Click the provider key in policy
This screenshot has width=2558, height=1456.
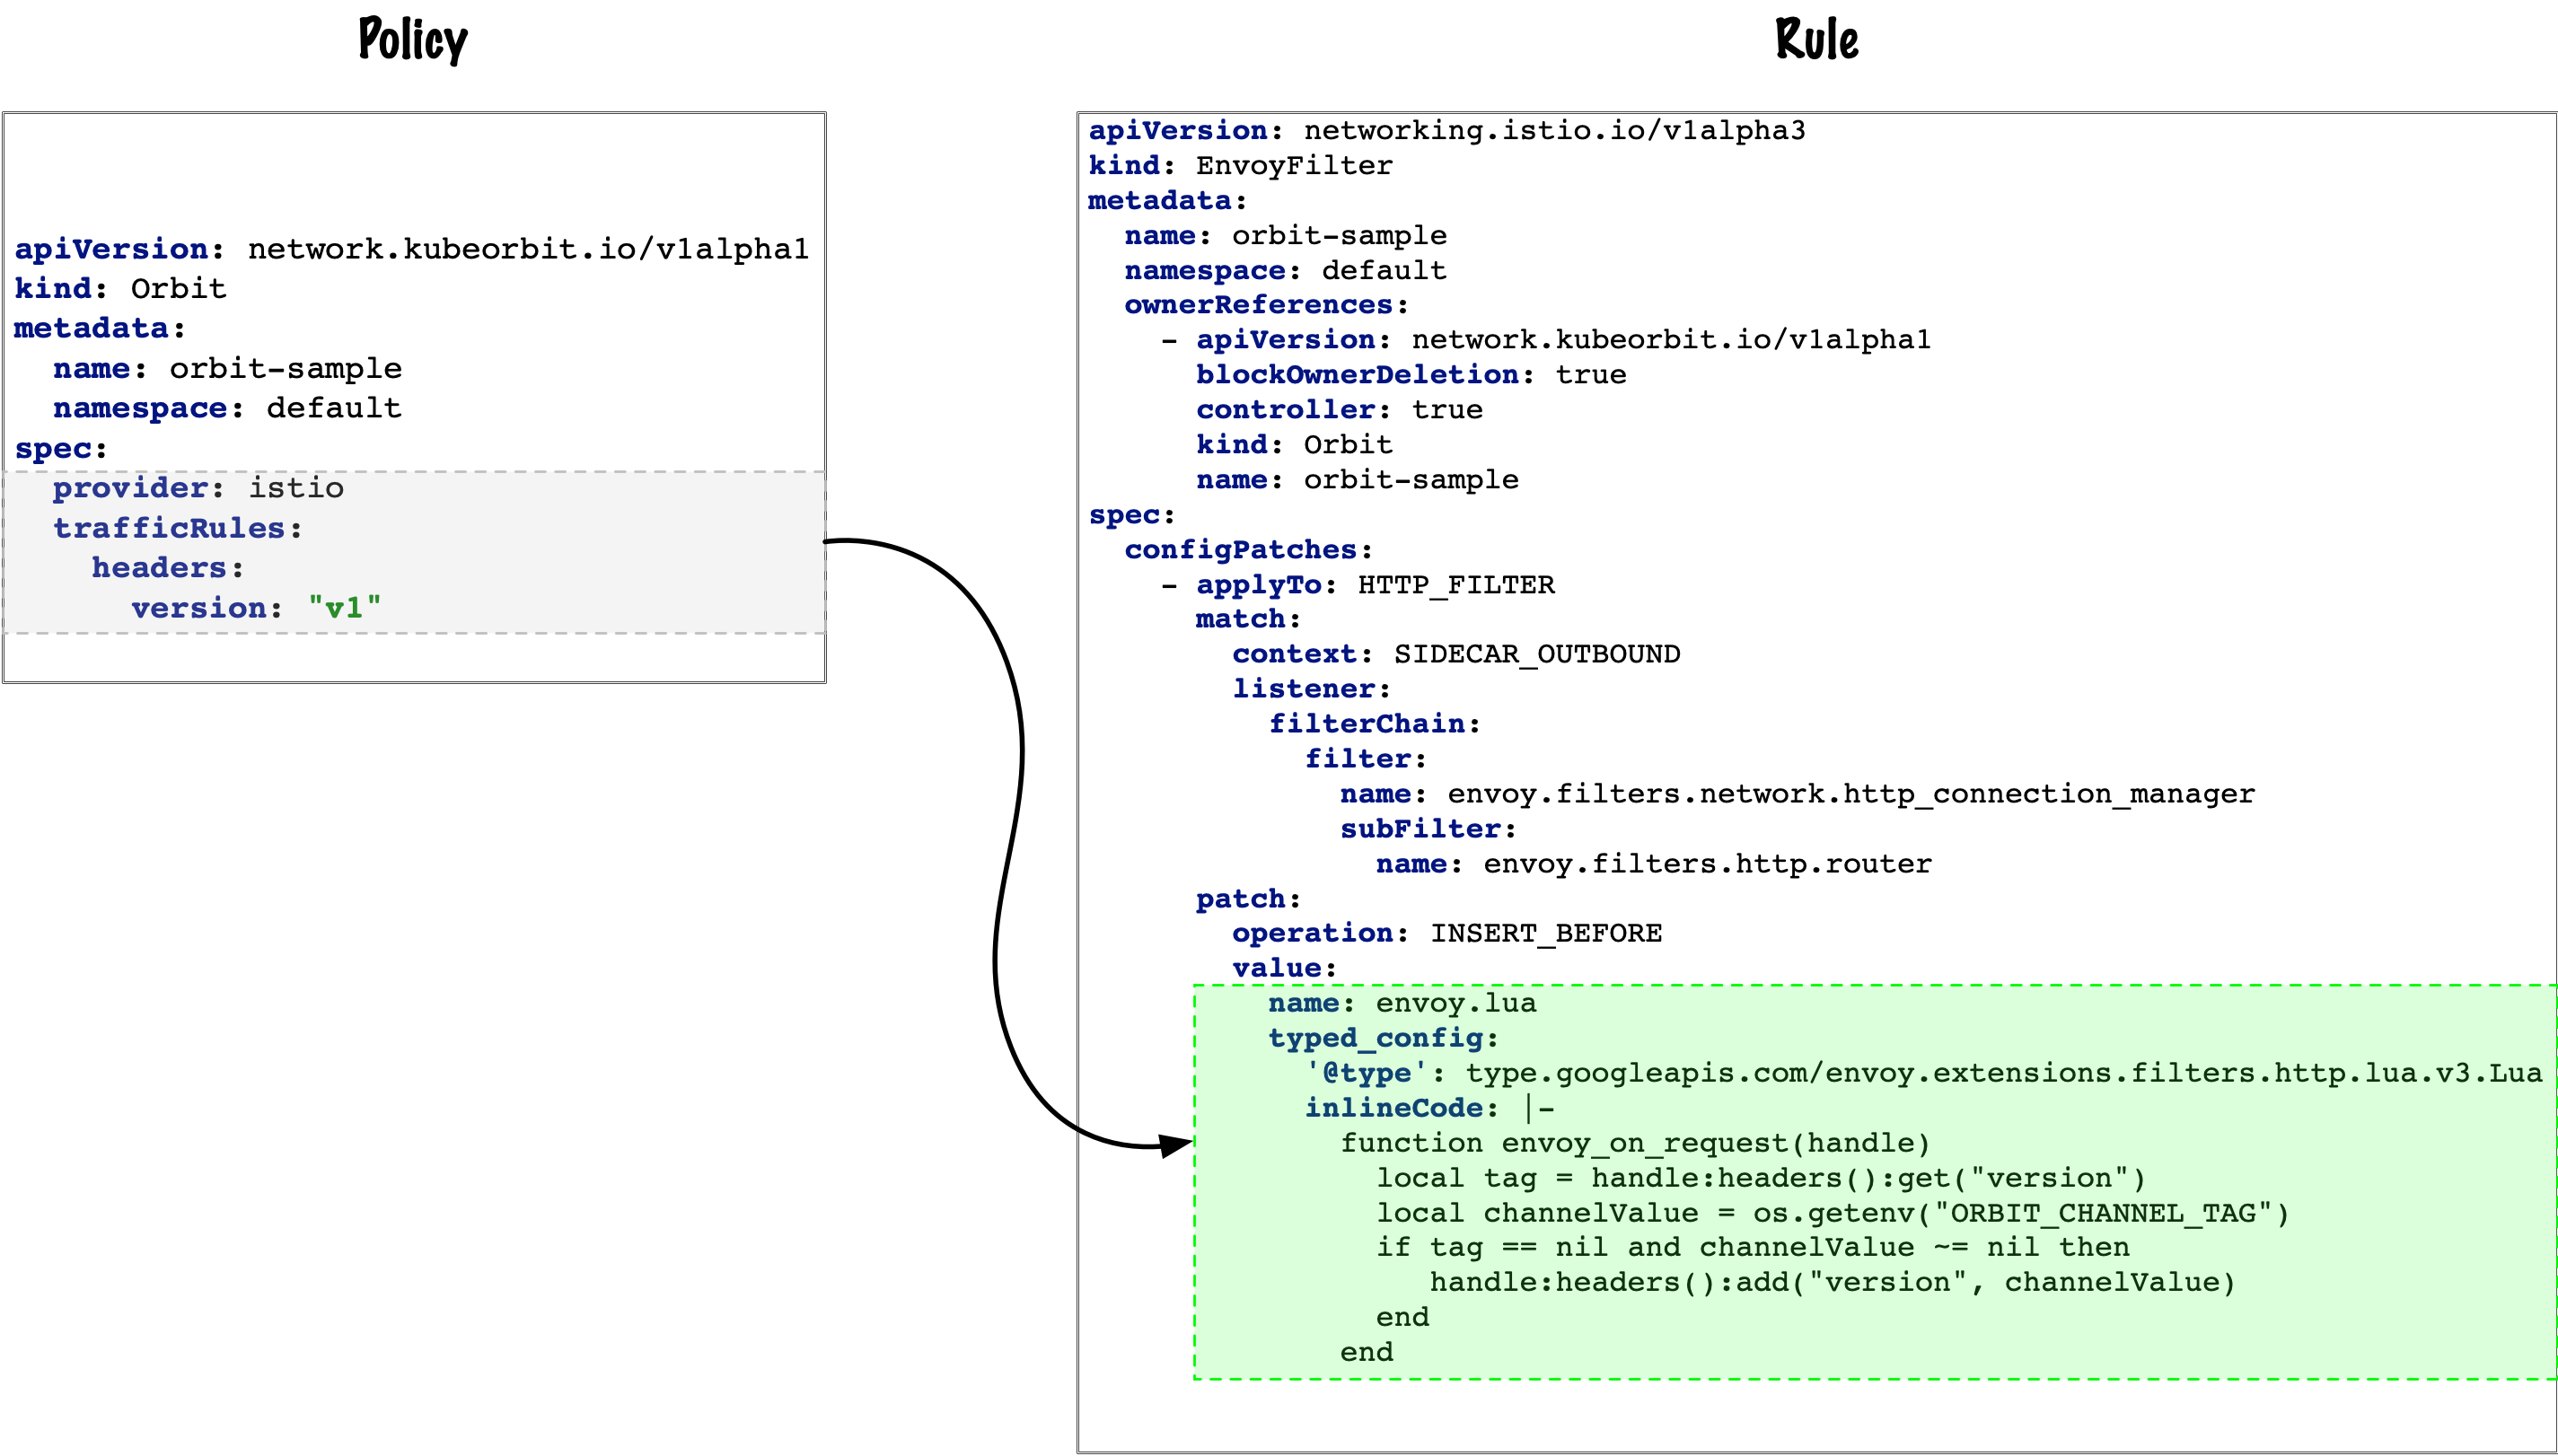(x=130, y=488)
